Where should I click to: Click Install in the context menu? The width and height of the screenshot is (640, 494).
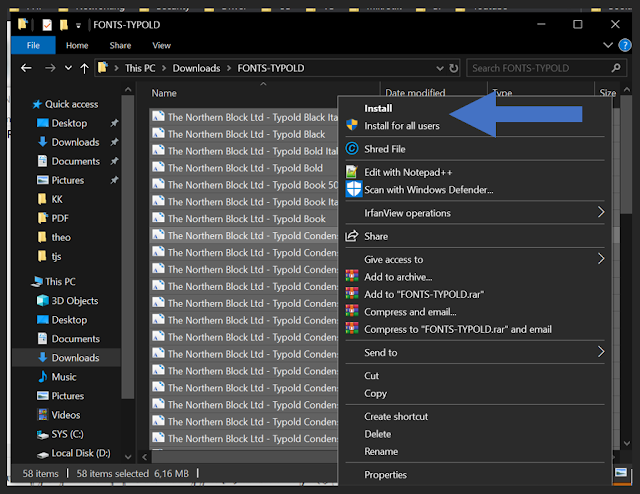click(378, 108)
